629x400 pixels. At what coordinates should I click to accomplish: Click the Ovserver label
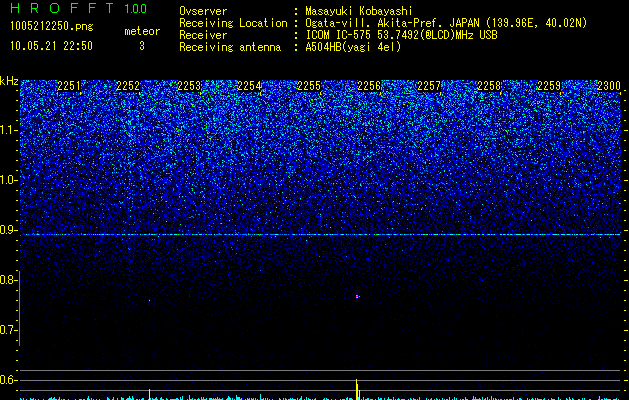(203, 11)
